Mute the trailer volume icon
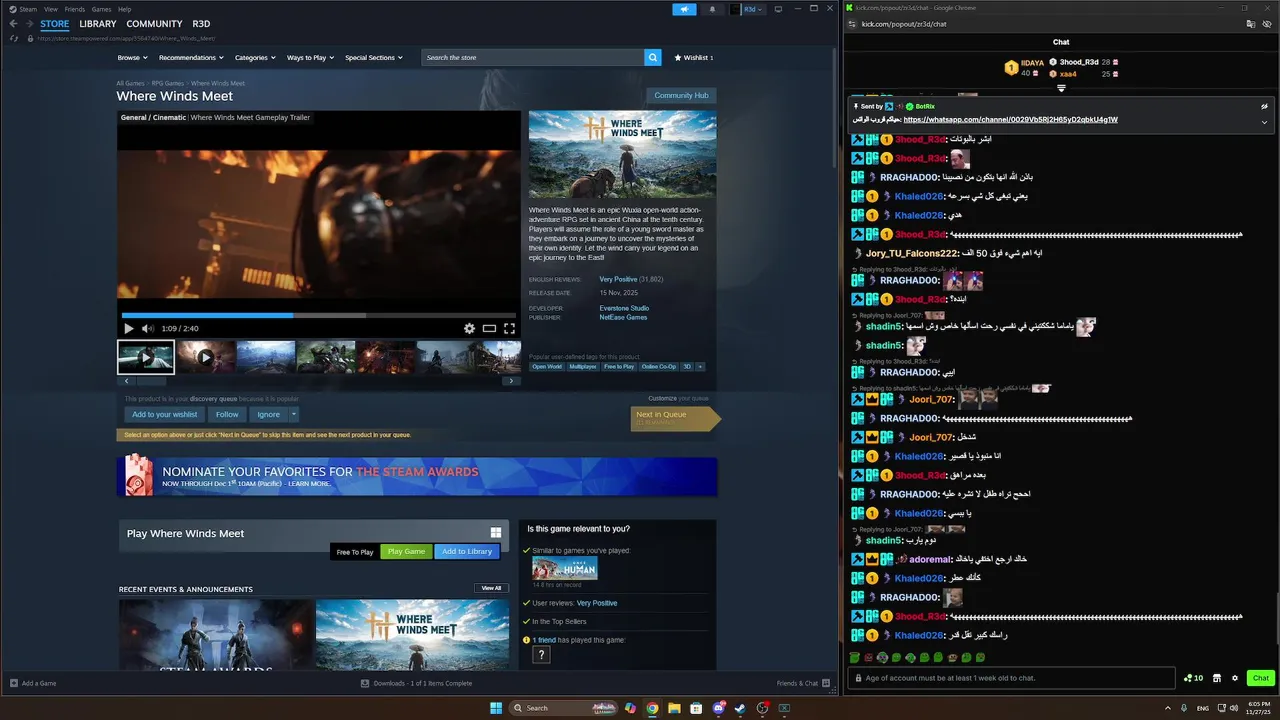Screen dimensions: 1280x720 [x=147, y=328]
